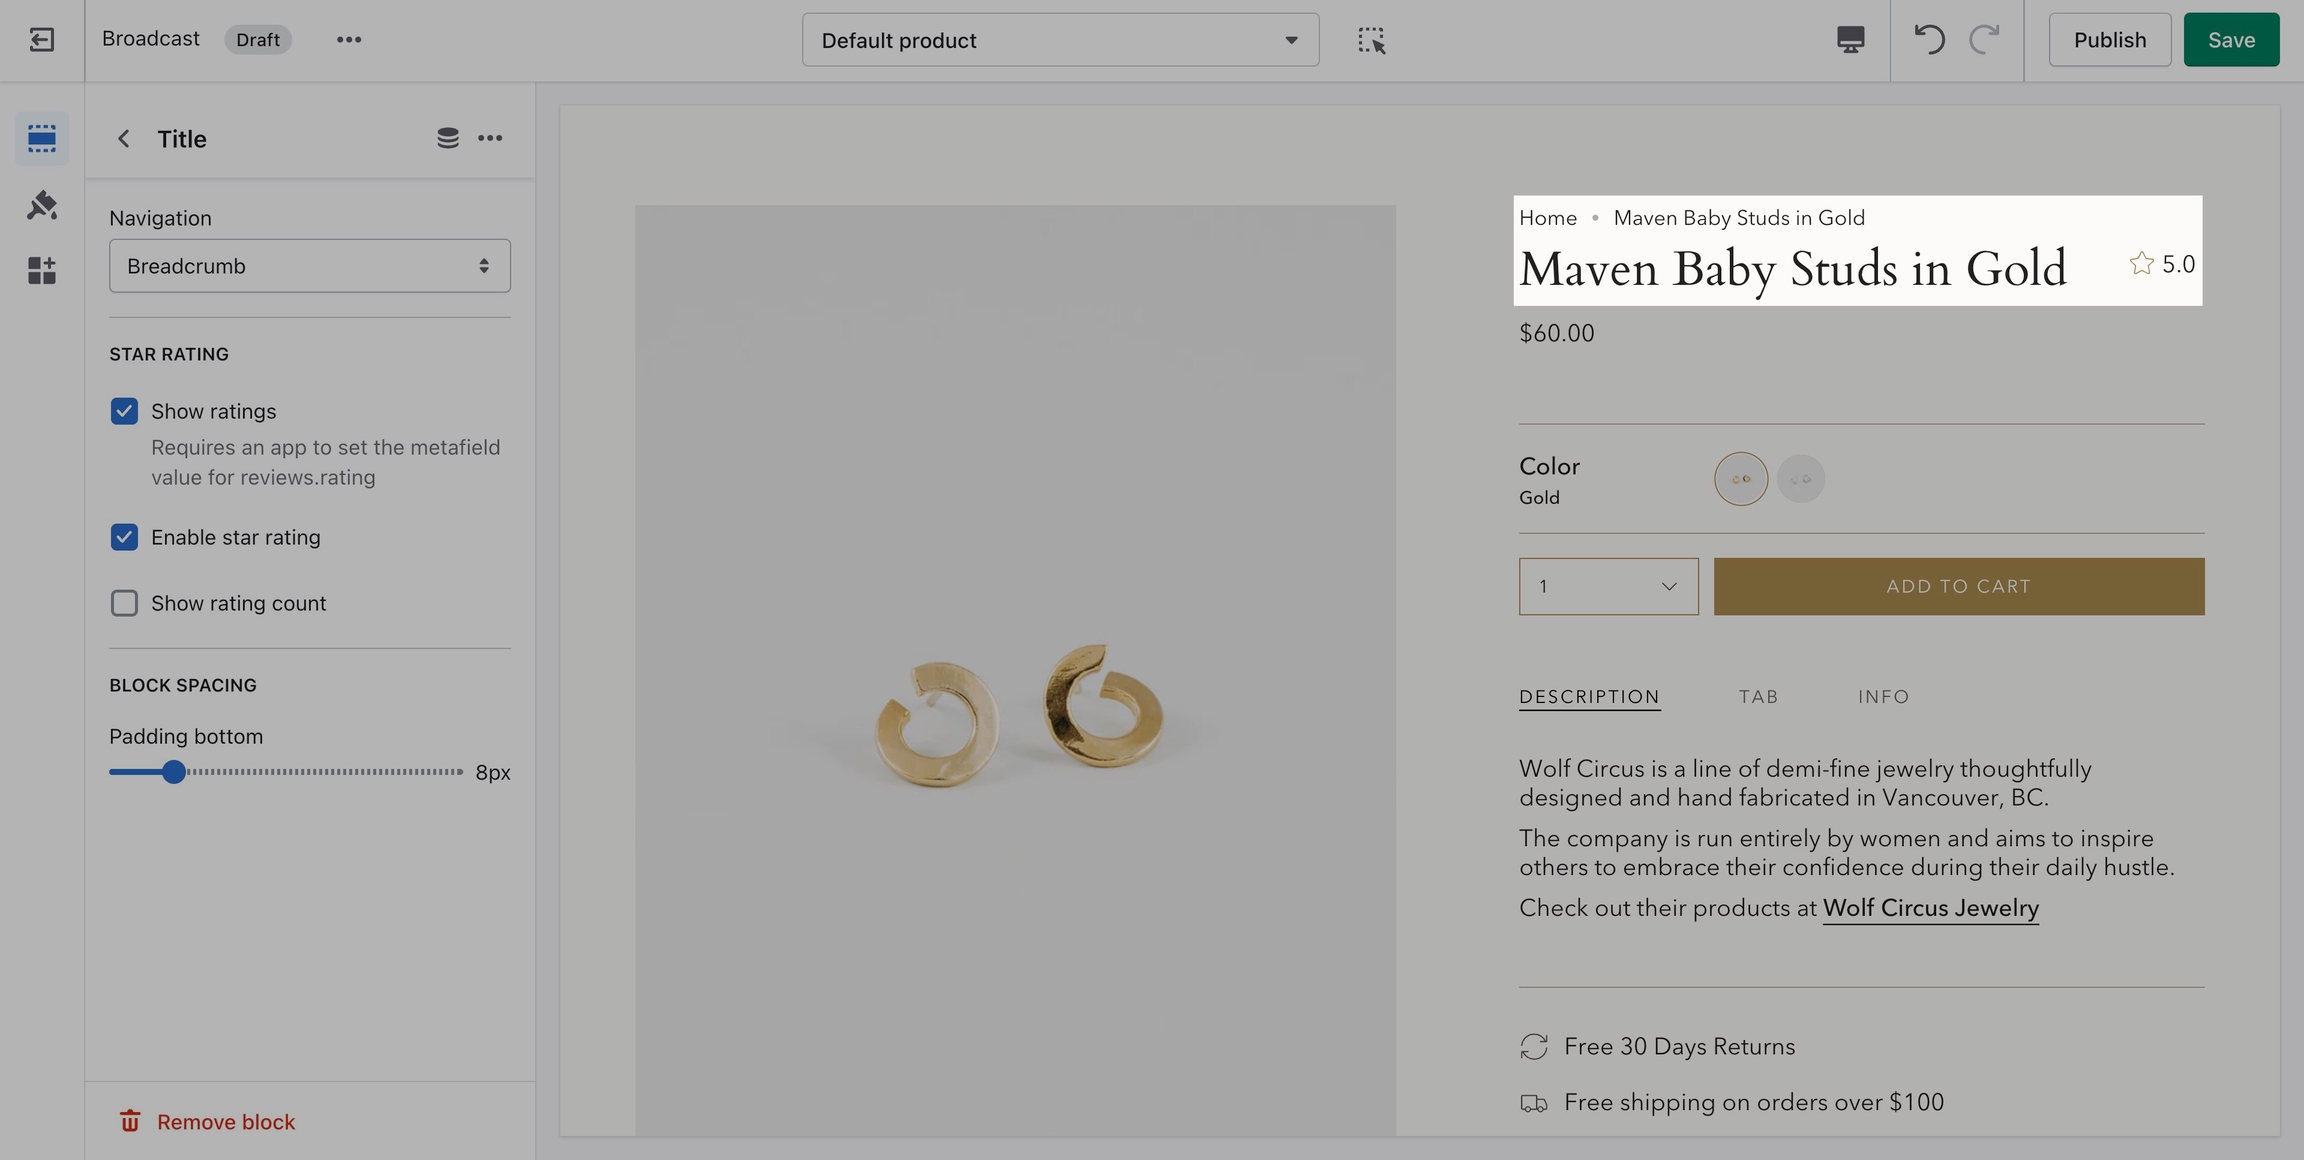Open Wolf Circus Jewelry link
The height and width of the screenshot is (1160, 2304).
tap(1930, 908)
